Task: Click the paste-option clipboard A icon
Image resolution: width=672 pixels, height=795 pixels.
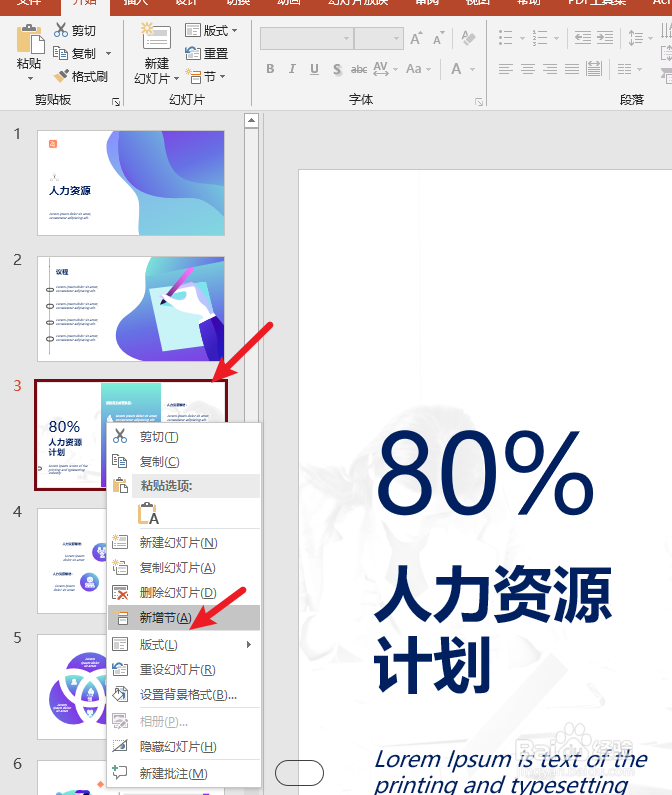Action: click(148, 513)
